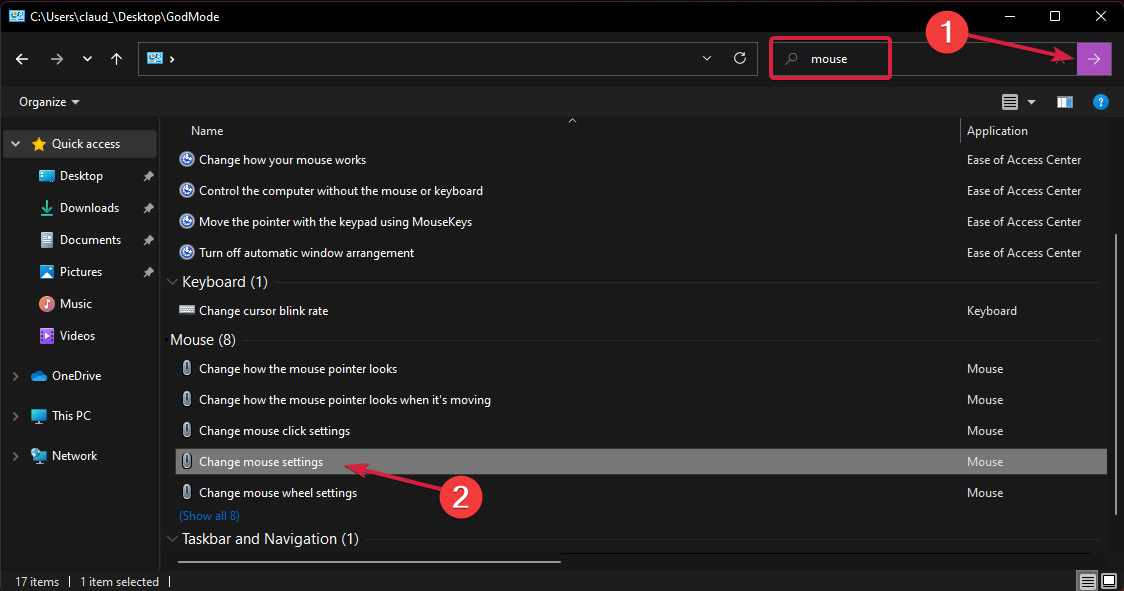Select Change mouse wheel settings
Screen dimensions: 1124x591
pos(278,493)
